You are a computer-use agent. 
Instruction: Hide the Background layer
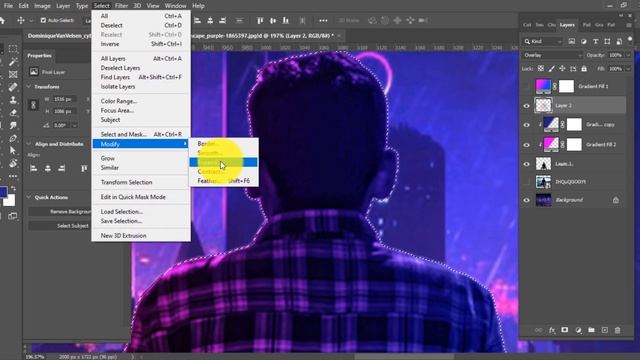(x=527, y=200)
